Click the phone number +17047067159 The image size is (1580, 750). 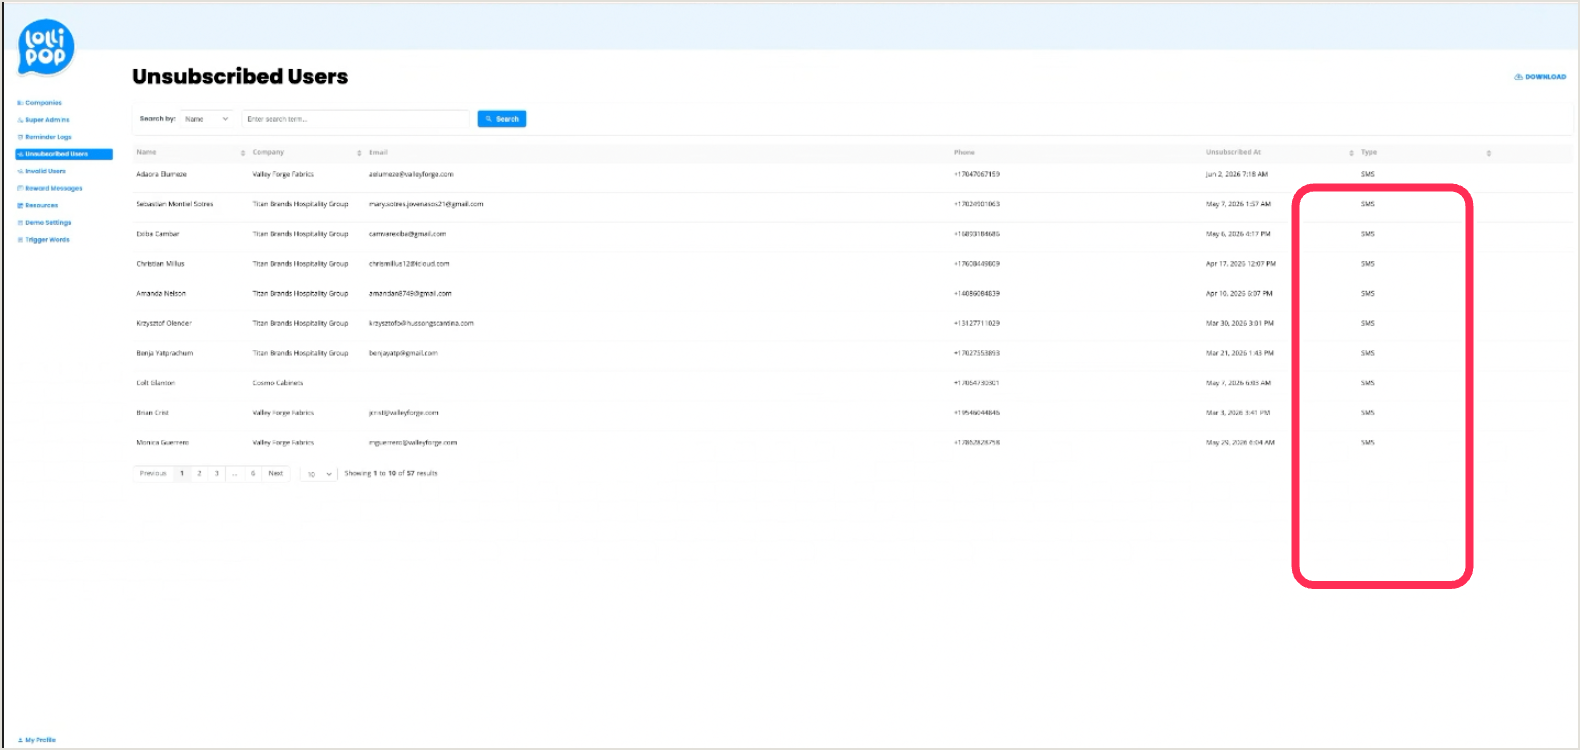click(977, 175)
